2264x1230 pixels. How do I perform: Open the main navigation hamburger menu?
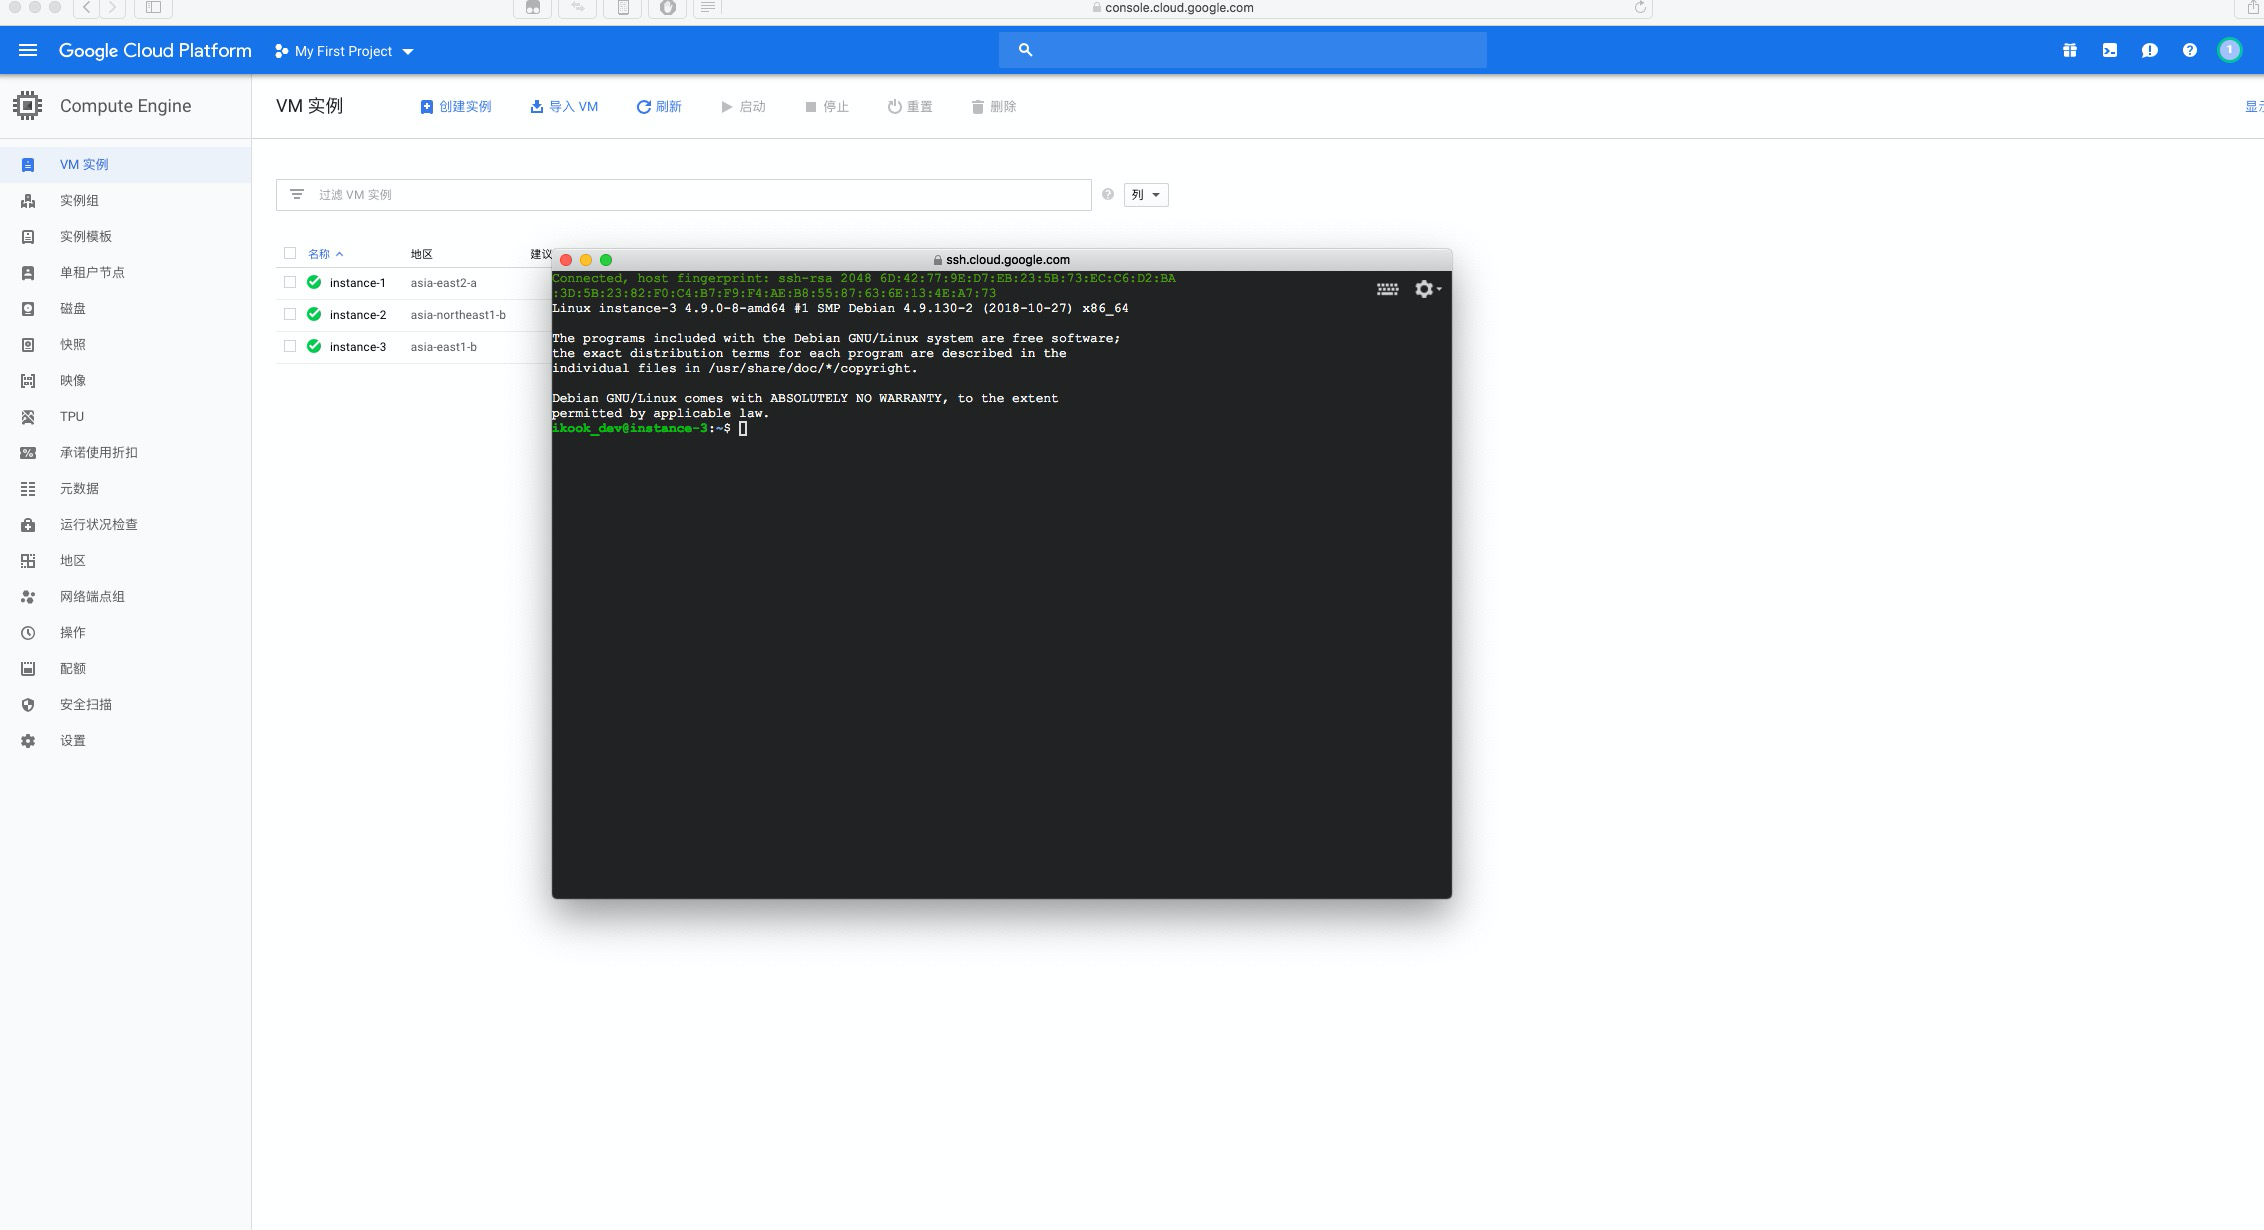(28, 50)
